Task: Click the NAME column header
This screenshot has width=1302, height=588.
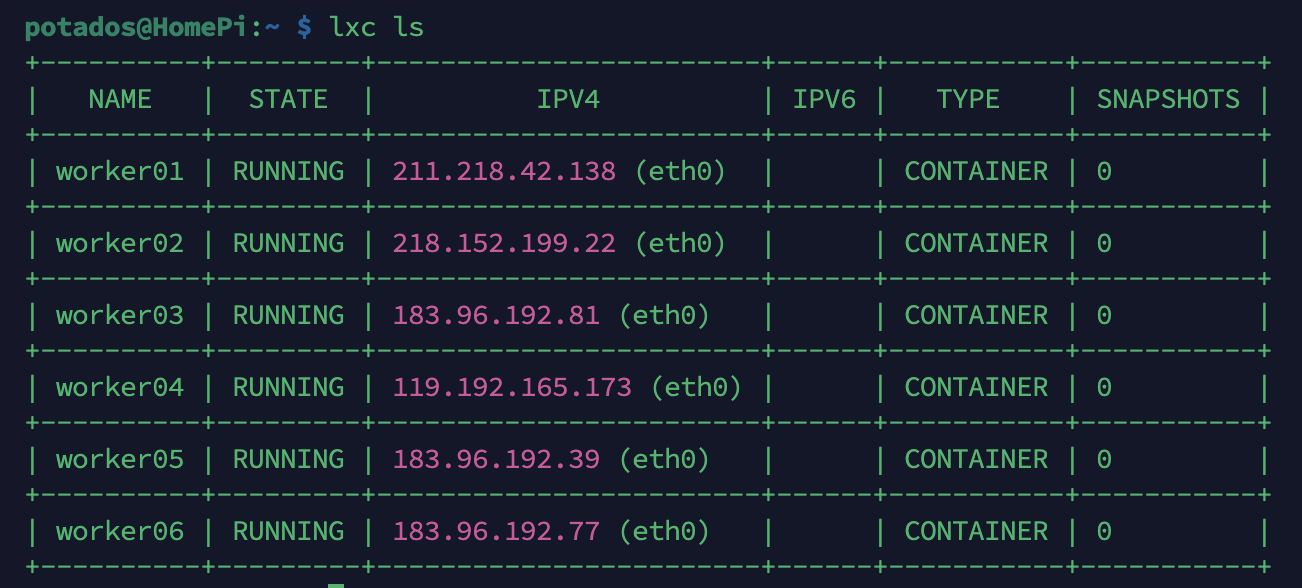Action: (x=120, y=99)
